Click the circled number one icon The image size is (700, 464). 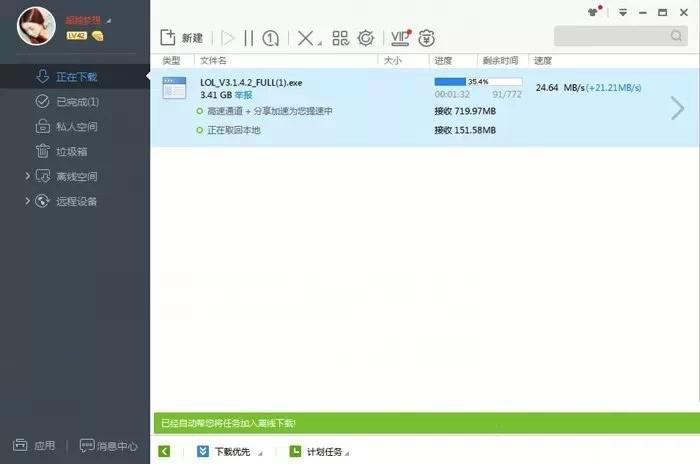pyautogui.click(x=271, y=38)
